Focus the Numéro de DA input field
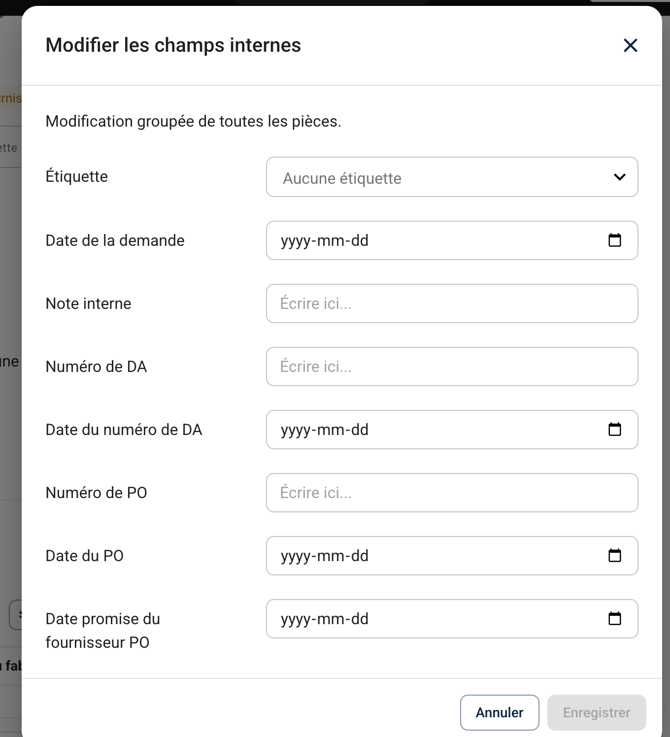Screen dimensions: 670x737 tap(451, 366)
